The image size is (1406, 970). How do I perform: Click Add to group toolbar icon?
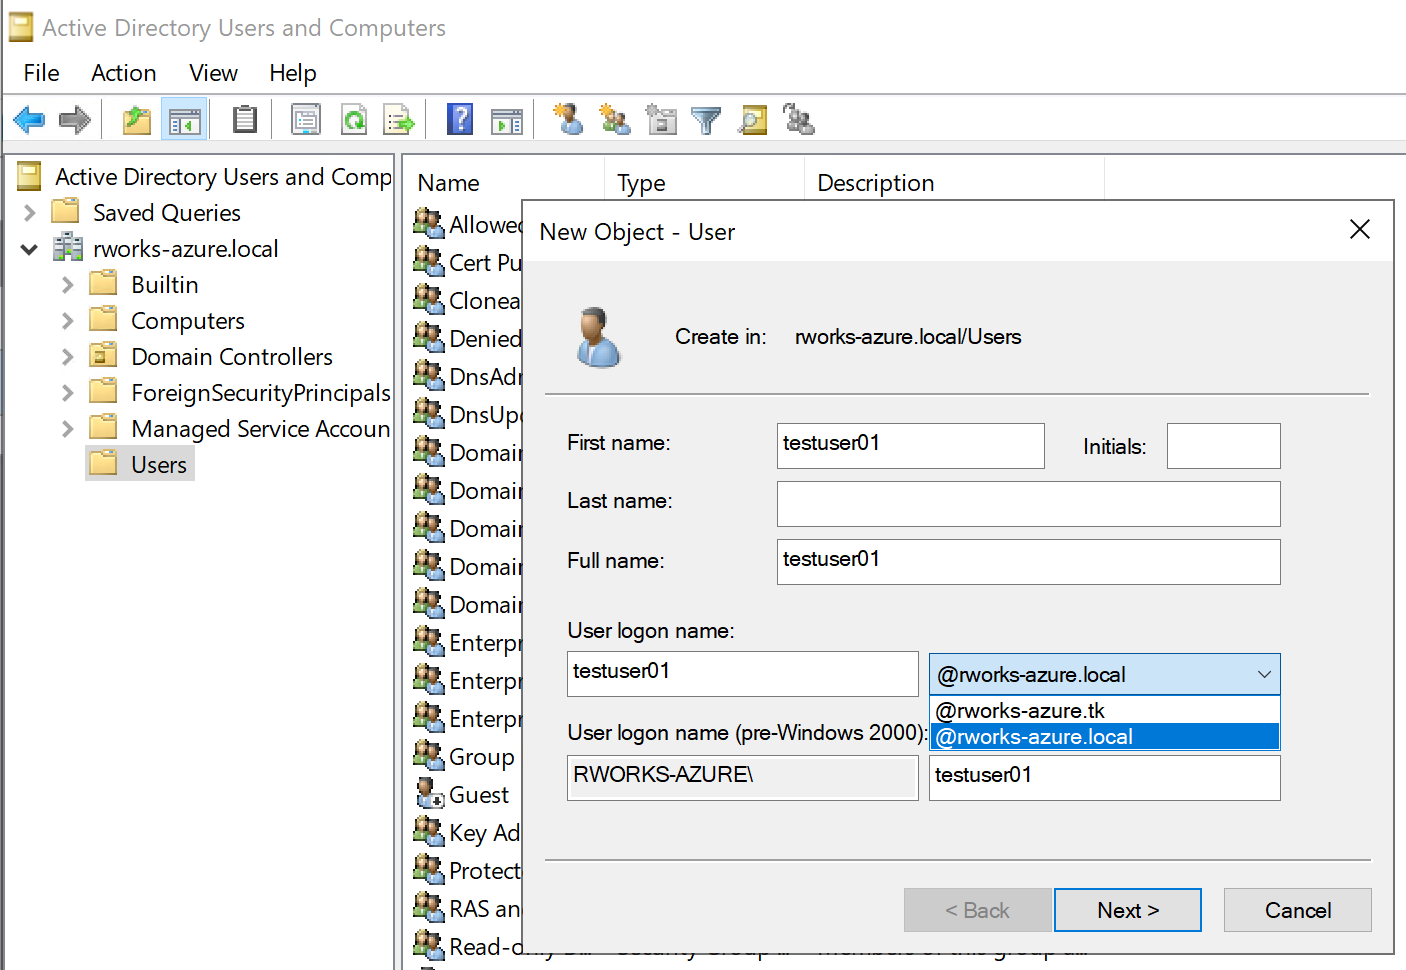coord(799,120)
